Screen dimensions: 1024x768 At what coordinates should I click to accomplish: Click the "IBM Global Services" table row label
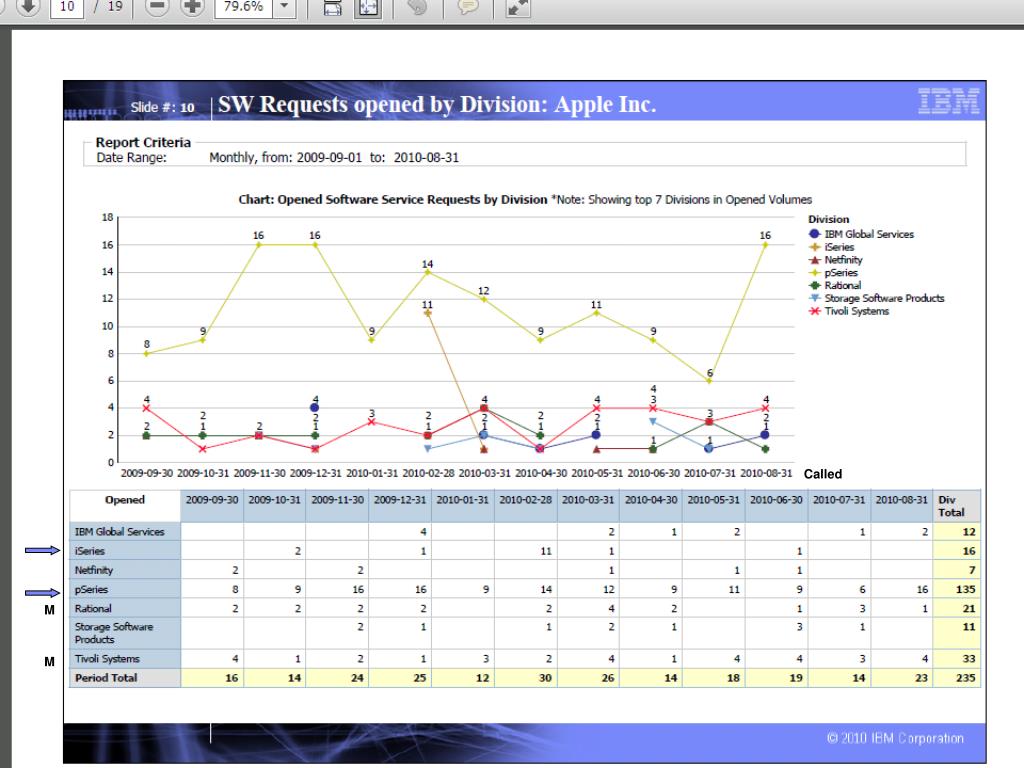(120, 532)
